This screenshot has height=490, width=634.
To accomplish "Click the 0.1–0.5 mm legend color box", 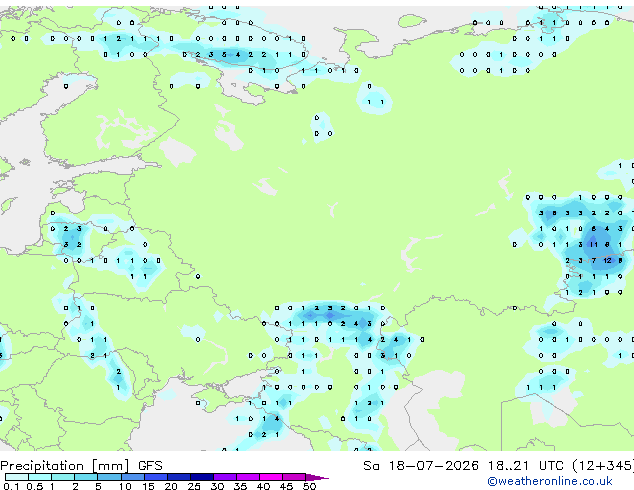I will 17,477.
